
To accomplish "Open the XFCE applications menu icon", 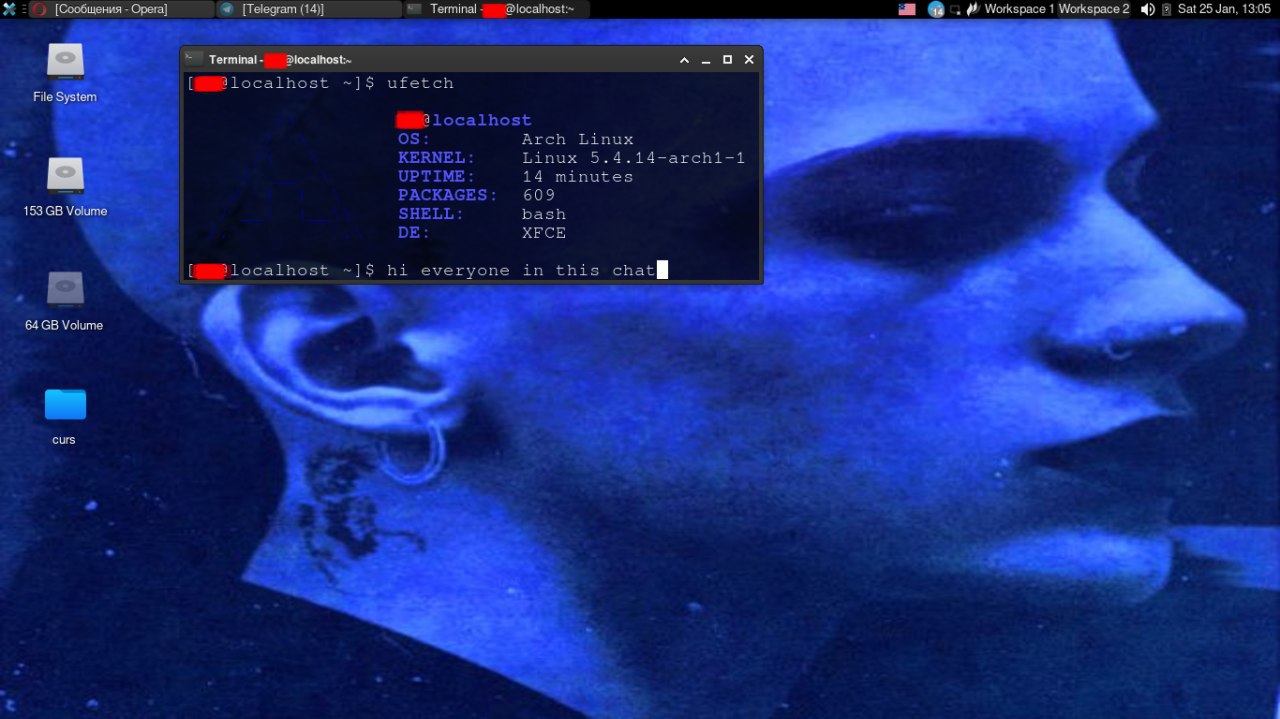I will [10, 9].
